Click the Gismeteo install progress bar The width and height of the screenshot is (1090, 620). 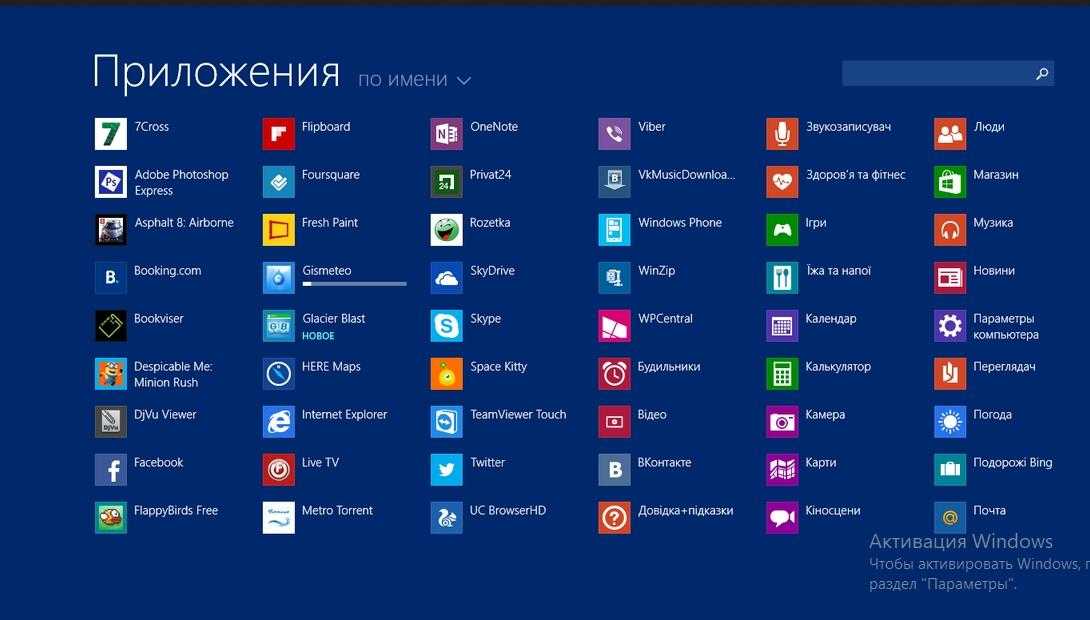click(x=355, y=284)
